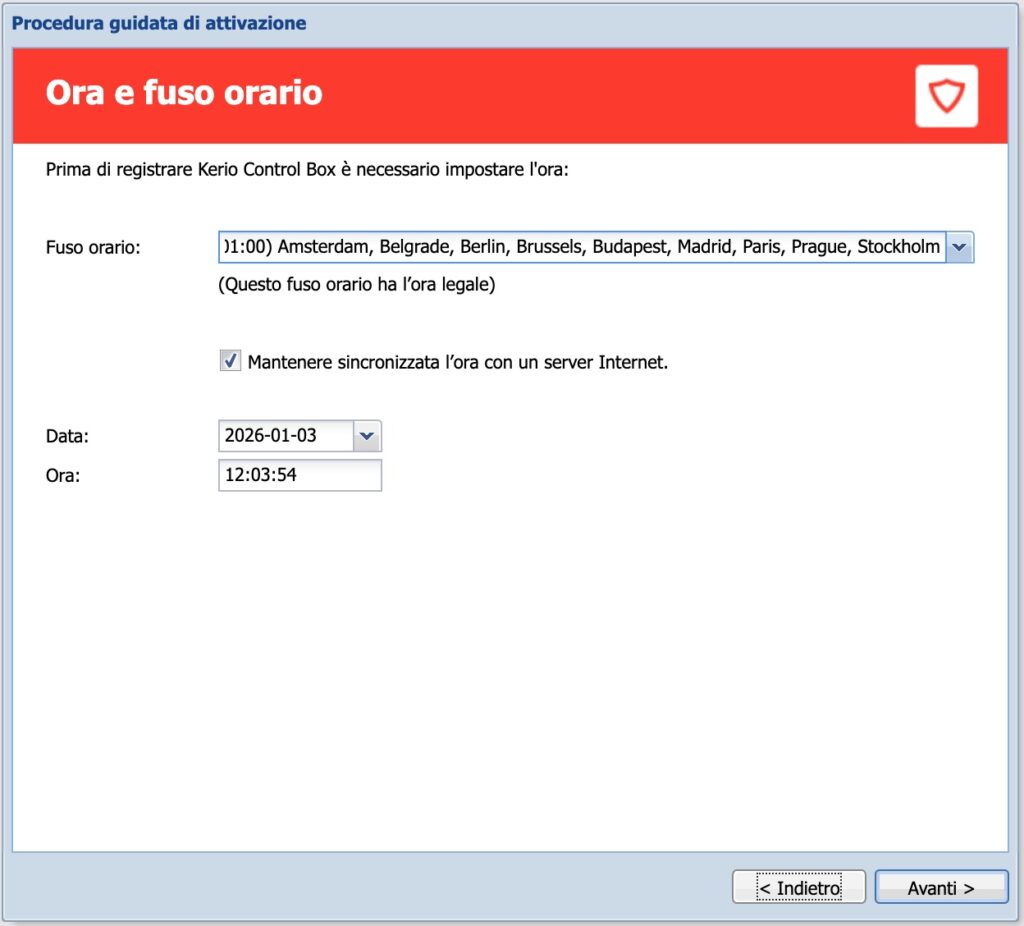The image size is (1024, 926).
Task: Toggle Internet time server synchronization checkbox
Action: point(230,362)
